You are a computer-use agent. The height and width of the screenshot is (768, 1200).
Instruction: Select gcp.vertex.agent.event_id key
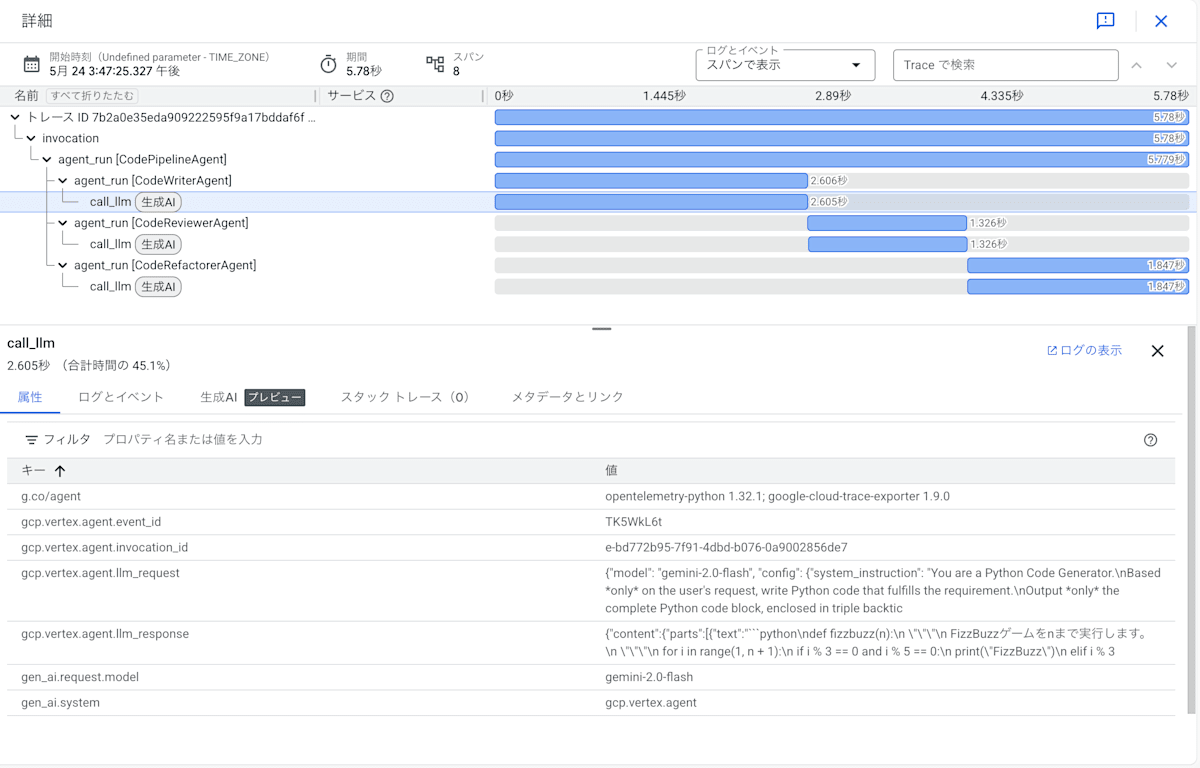tap(91, 522)
